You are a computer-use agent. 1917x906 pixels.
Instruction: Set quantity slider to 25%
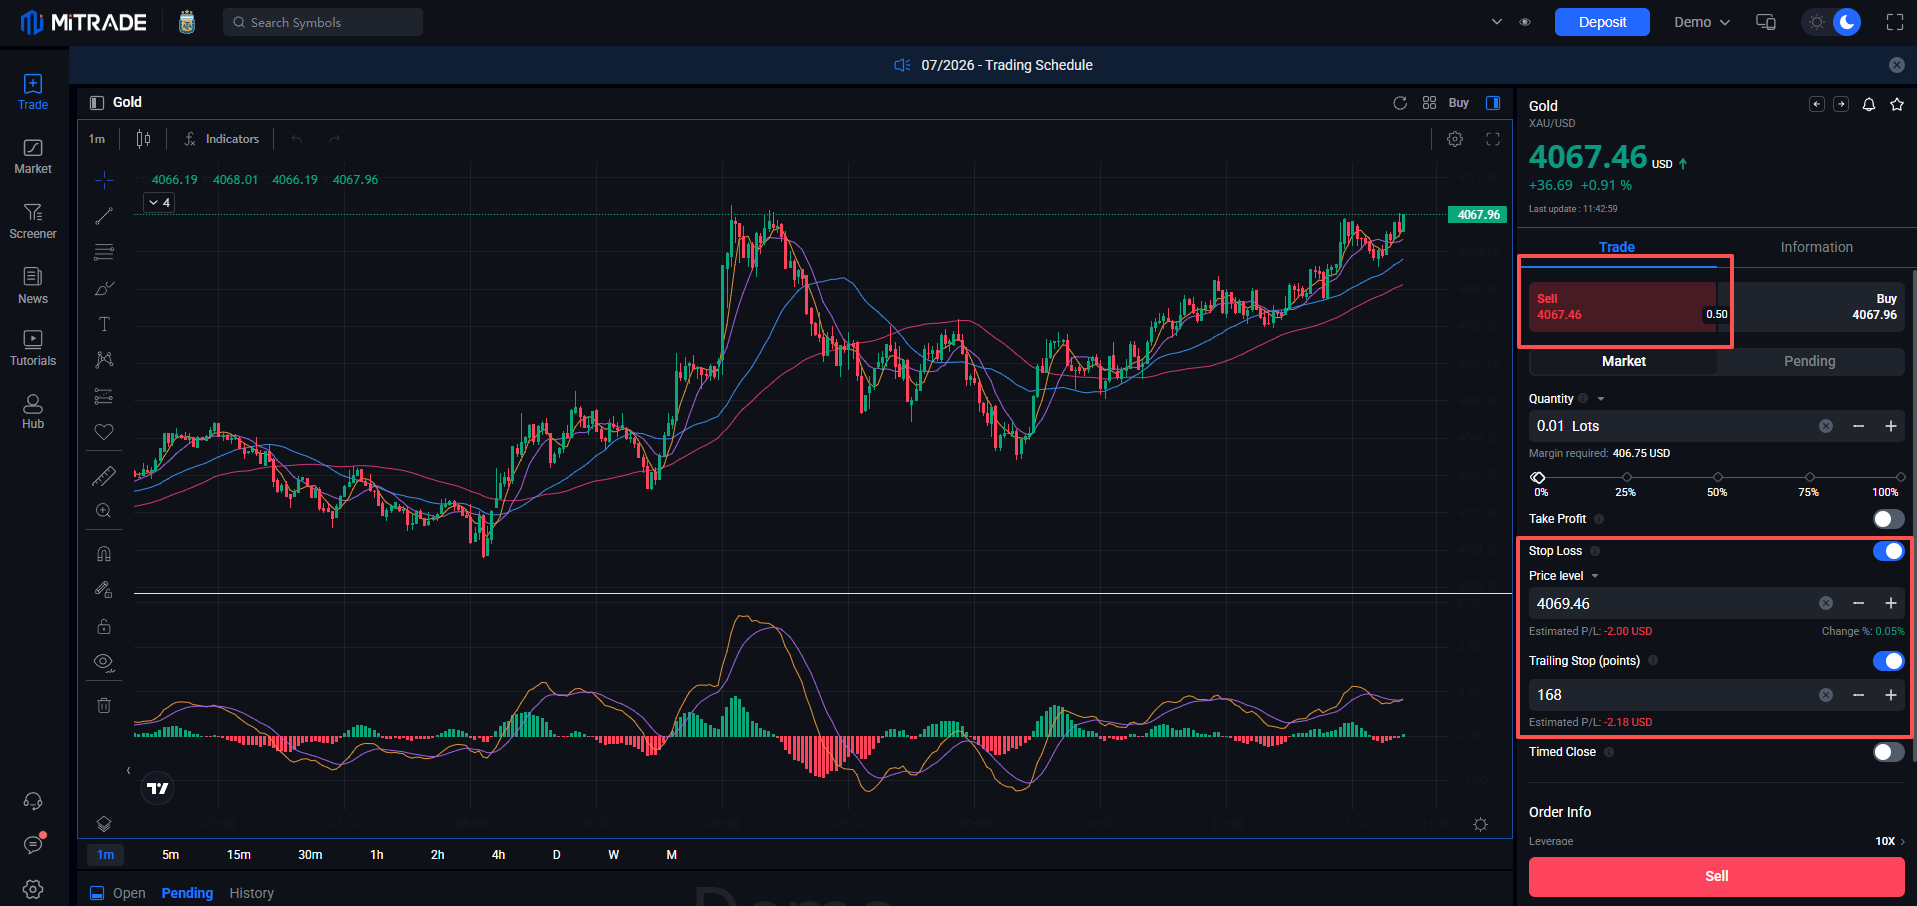click(x=1626, y=478)
